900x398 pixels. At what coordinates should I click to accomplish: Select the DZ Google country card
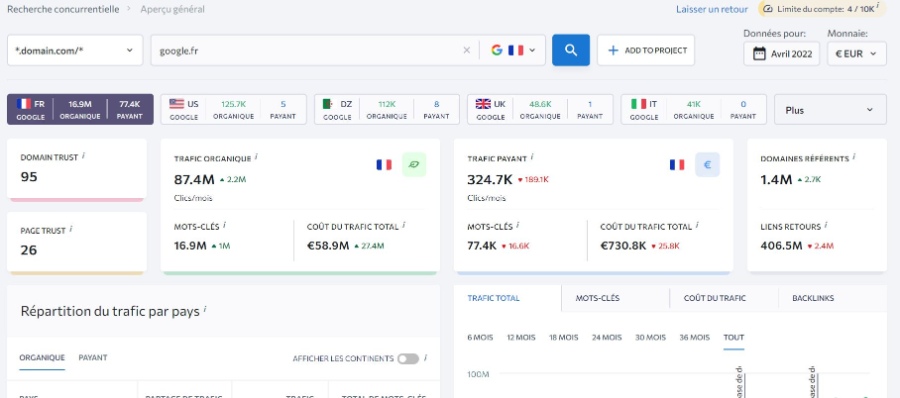point(387,109)
